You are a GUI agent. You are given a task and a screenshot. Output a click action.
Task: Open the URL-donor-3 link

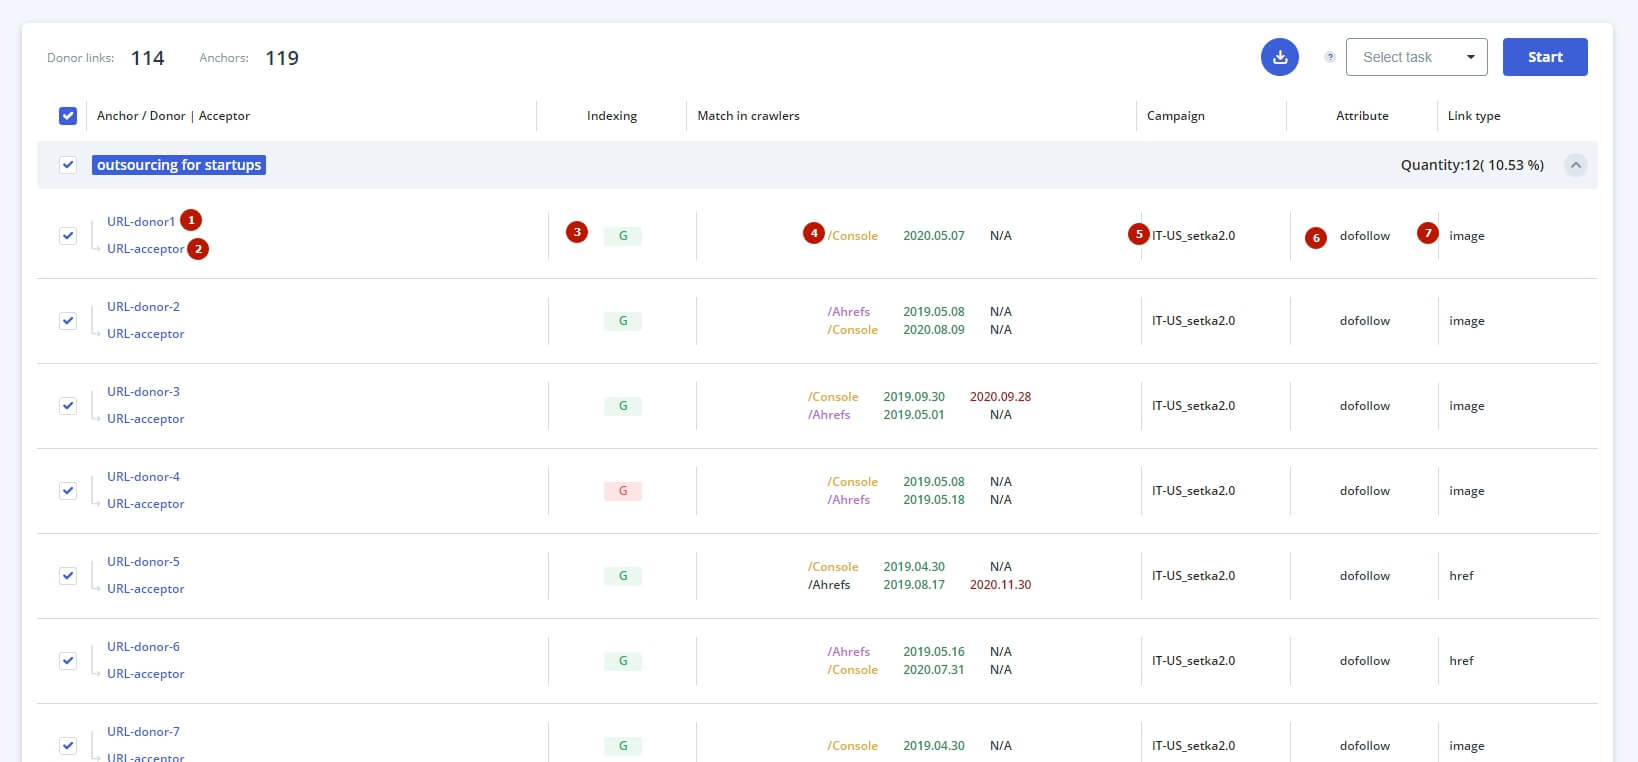(143, 392)
